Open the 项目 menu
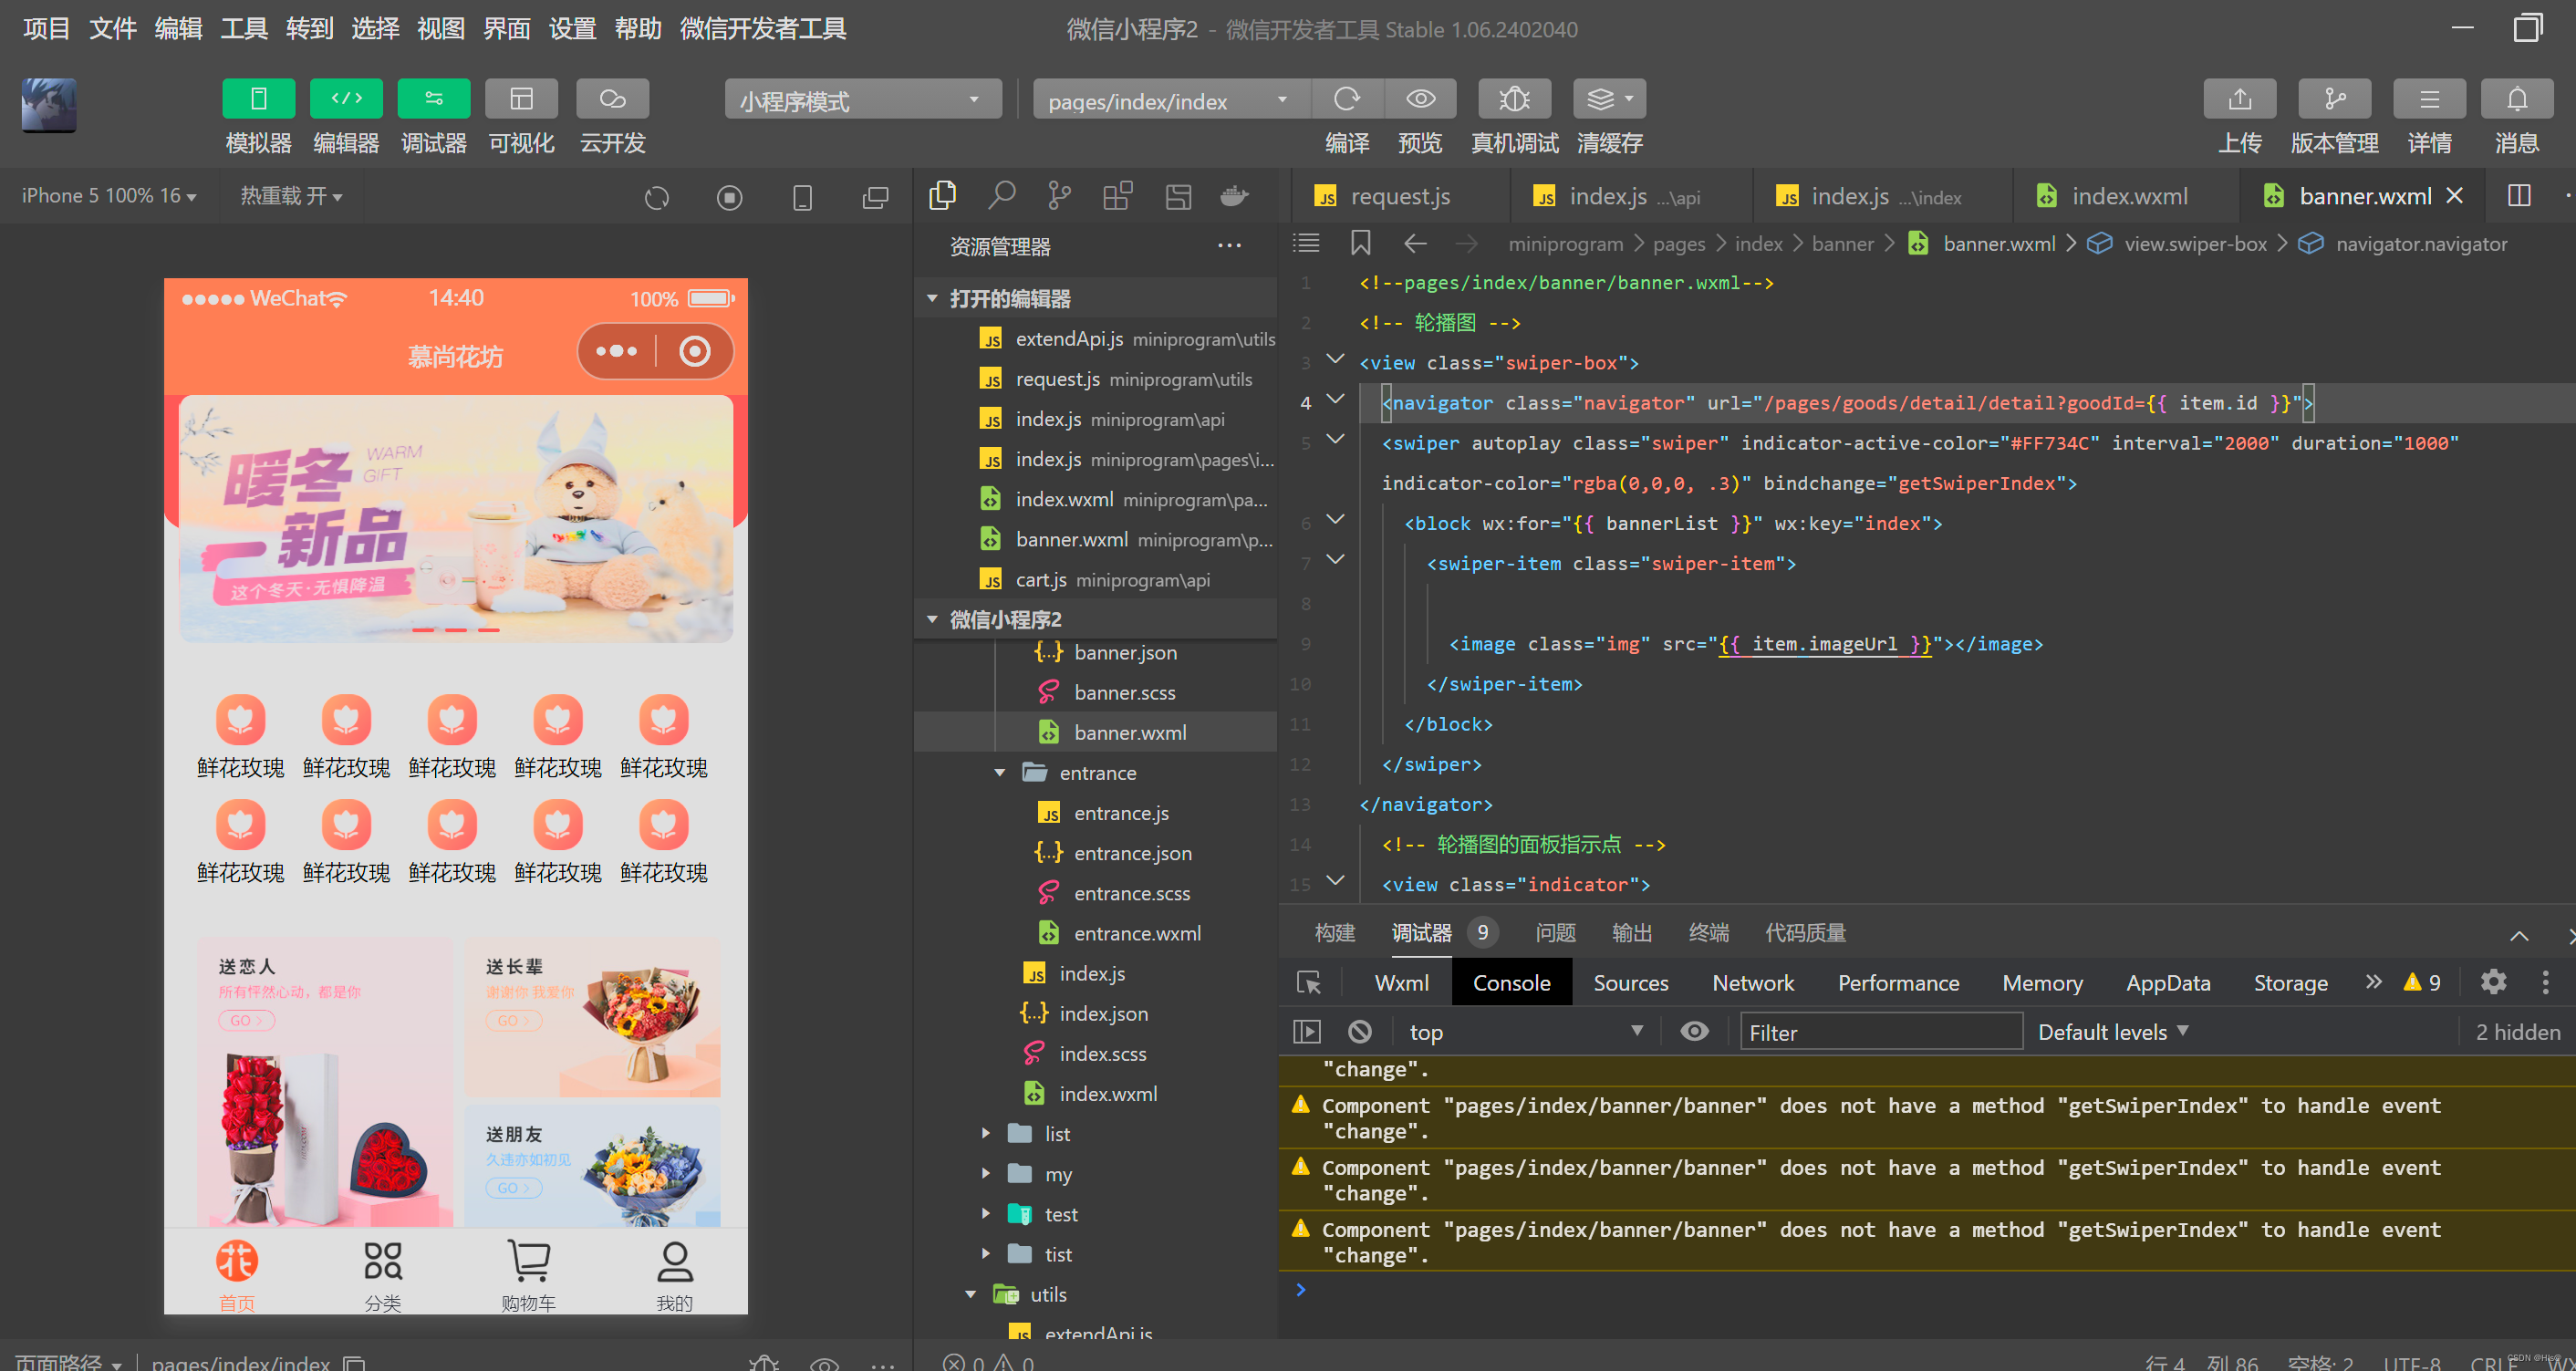Viewport: 2576px width, 1371px height. coord(46,28)
